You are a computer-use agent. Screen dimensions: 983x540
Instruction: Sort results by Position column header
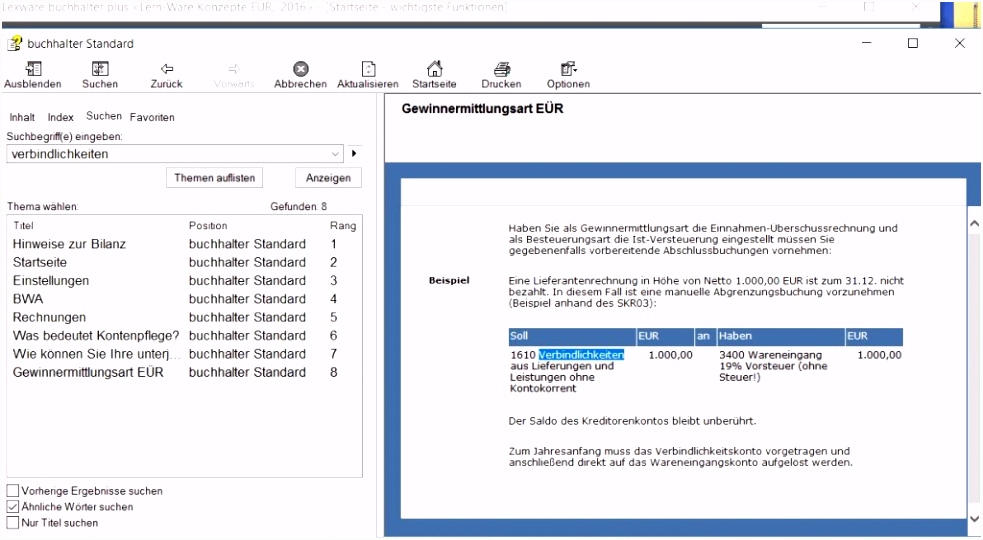pyautogui.click(x=208, y=226)
